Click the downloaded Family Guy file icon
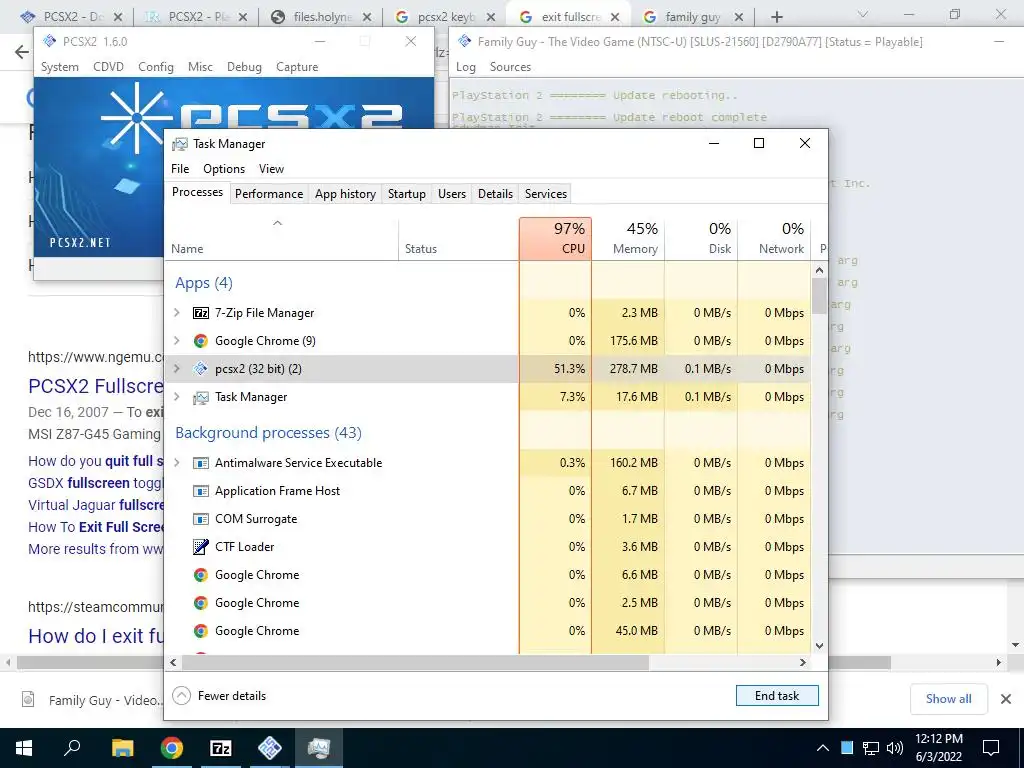1024x768 pixels. click(x=28, y=699)
